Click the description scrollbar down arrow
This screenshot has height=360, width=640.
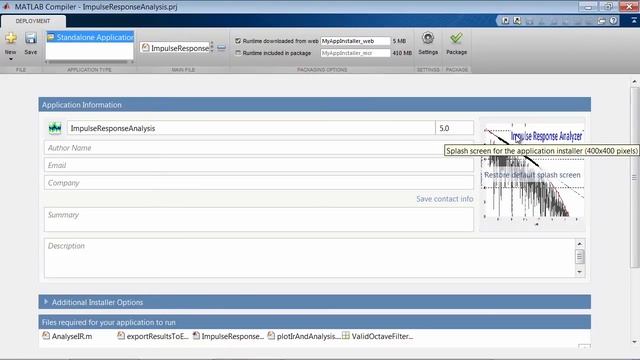click(580, 272)
